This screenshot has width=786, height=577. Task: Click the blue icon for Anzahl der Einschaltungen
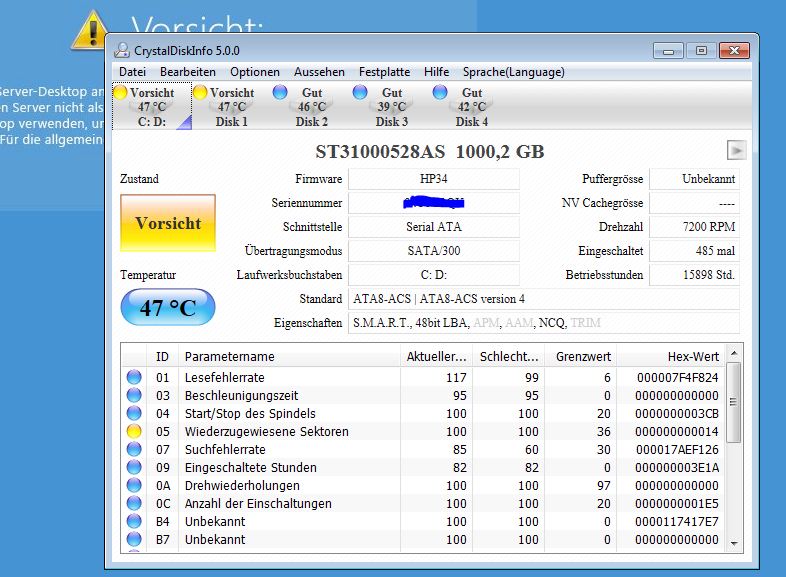click(x=134, y=503)
